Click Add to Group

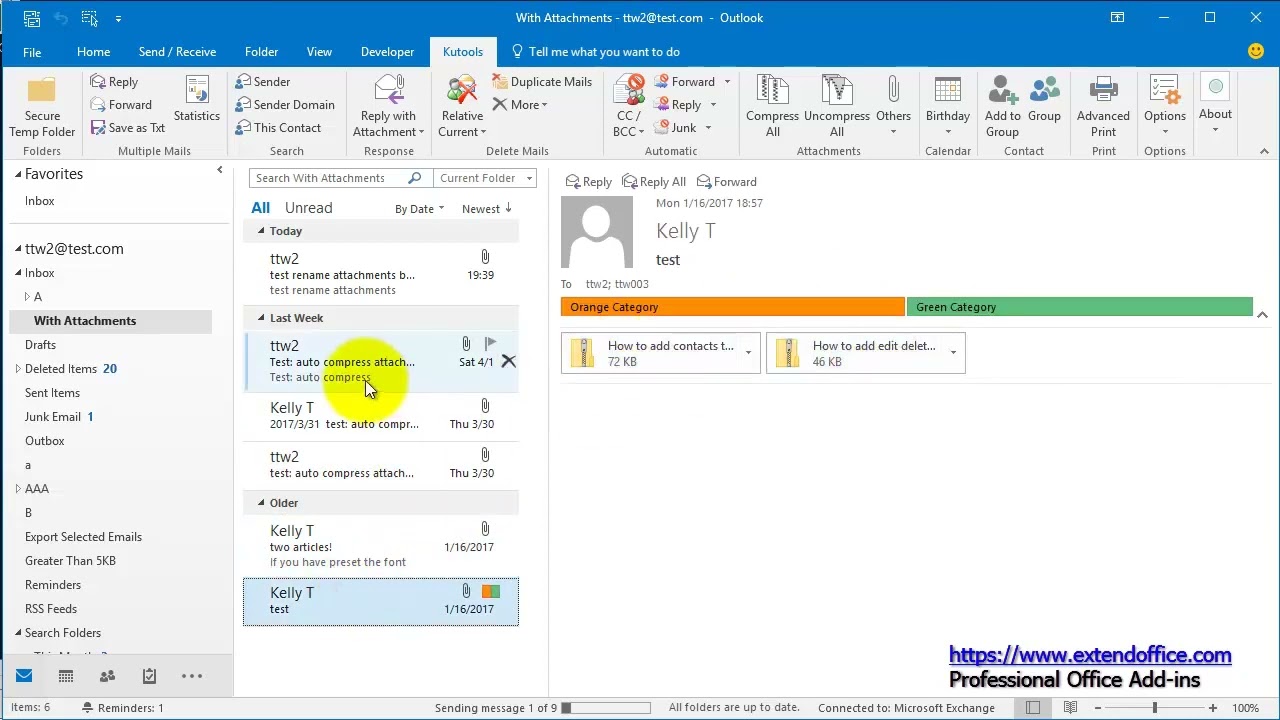click(x=1002, y=107)
